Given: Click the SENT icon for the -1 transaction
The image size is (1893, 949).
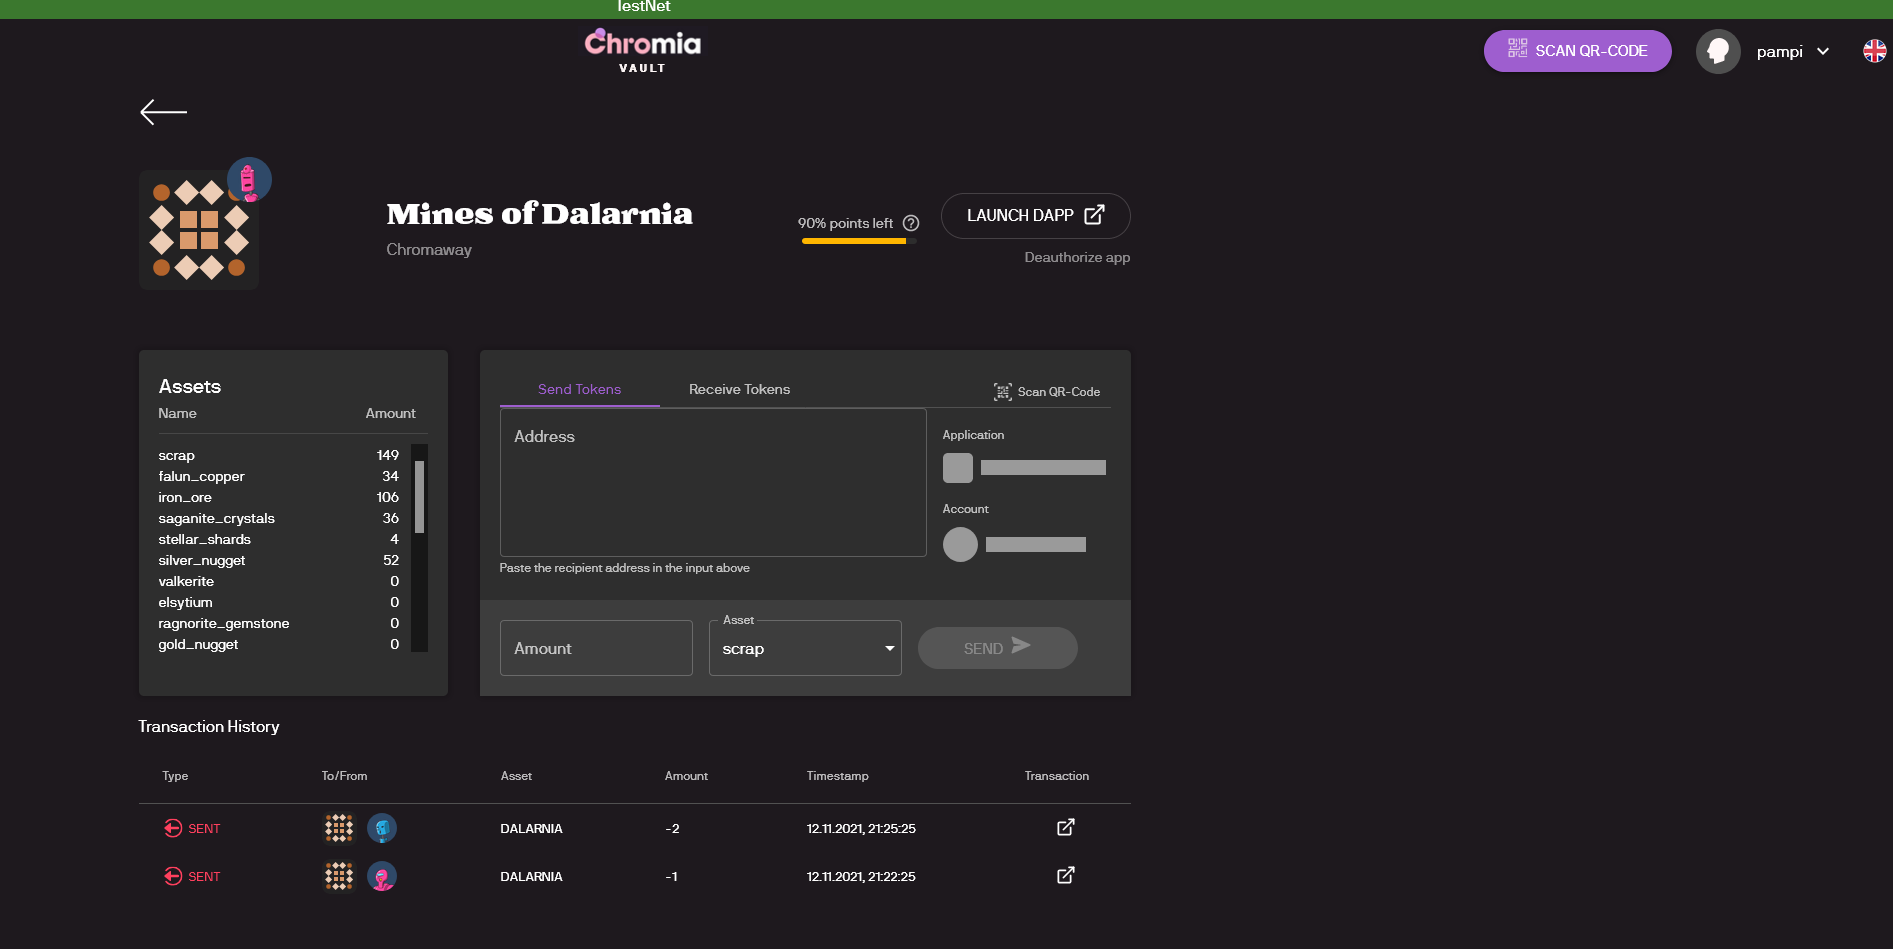Looking at the screenshot, I should click(x=173, y=876).
